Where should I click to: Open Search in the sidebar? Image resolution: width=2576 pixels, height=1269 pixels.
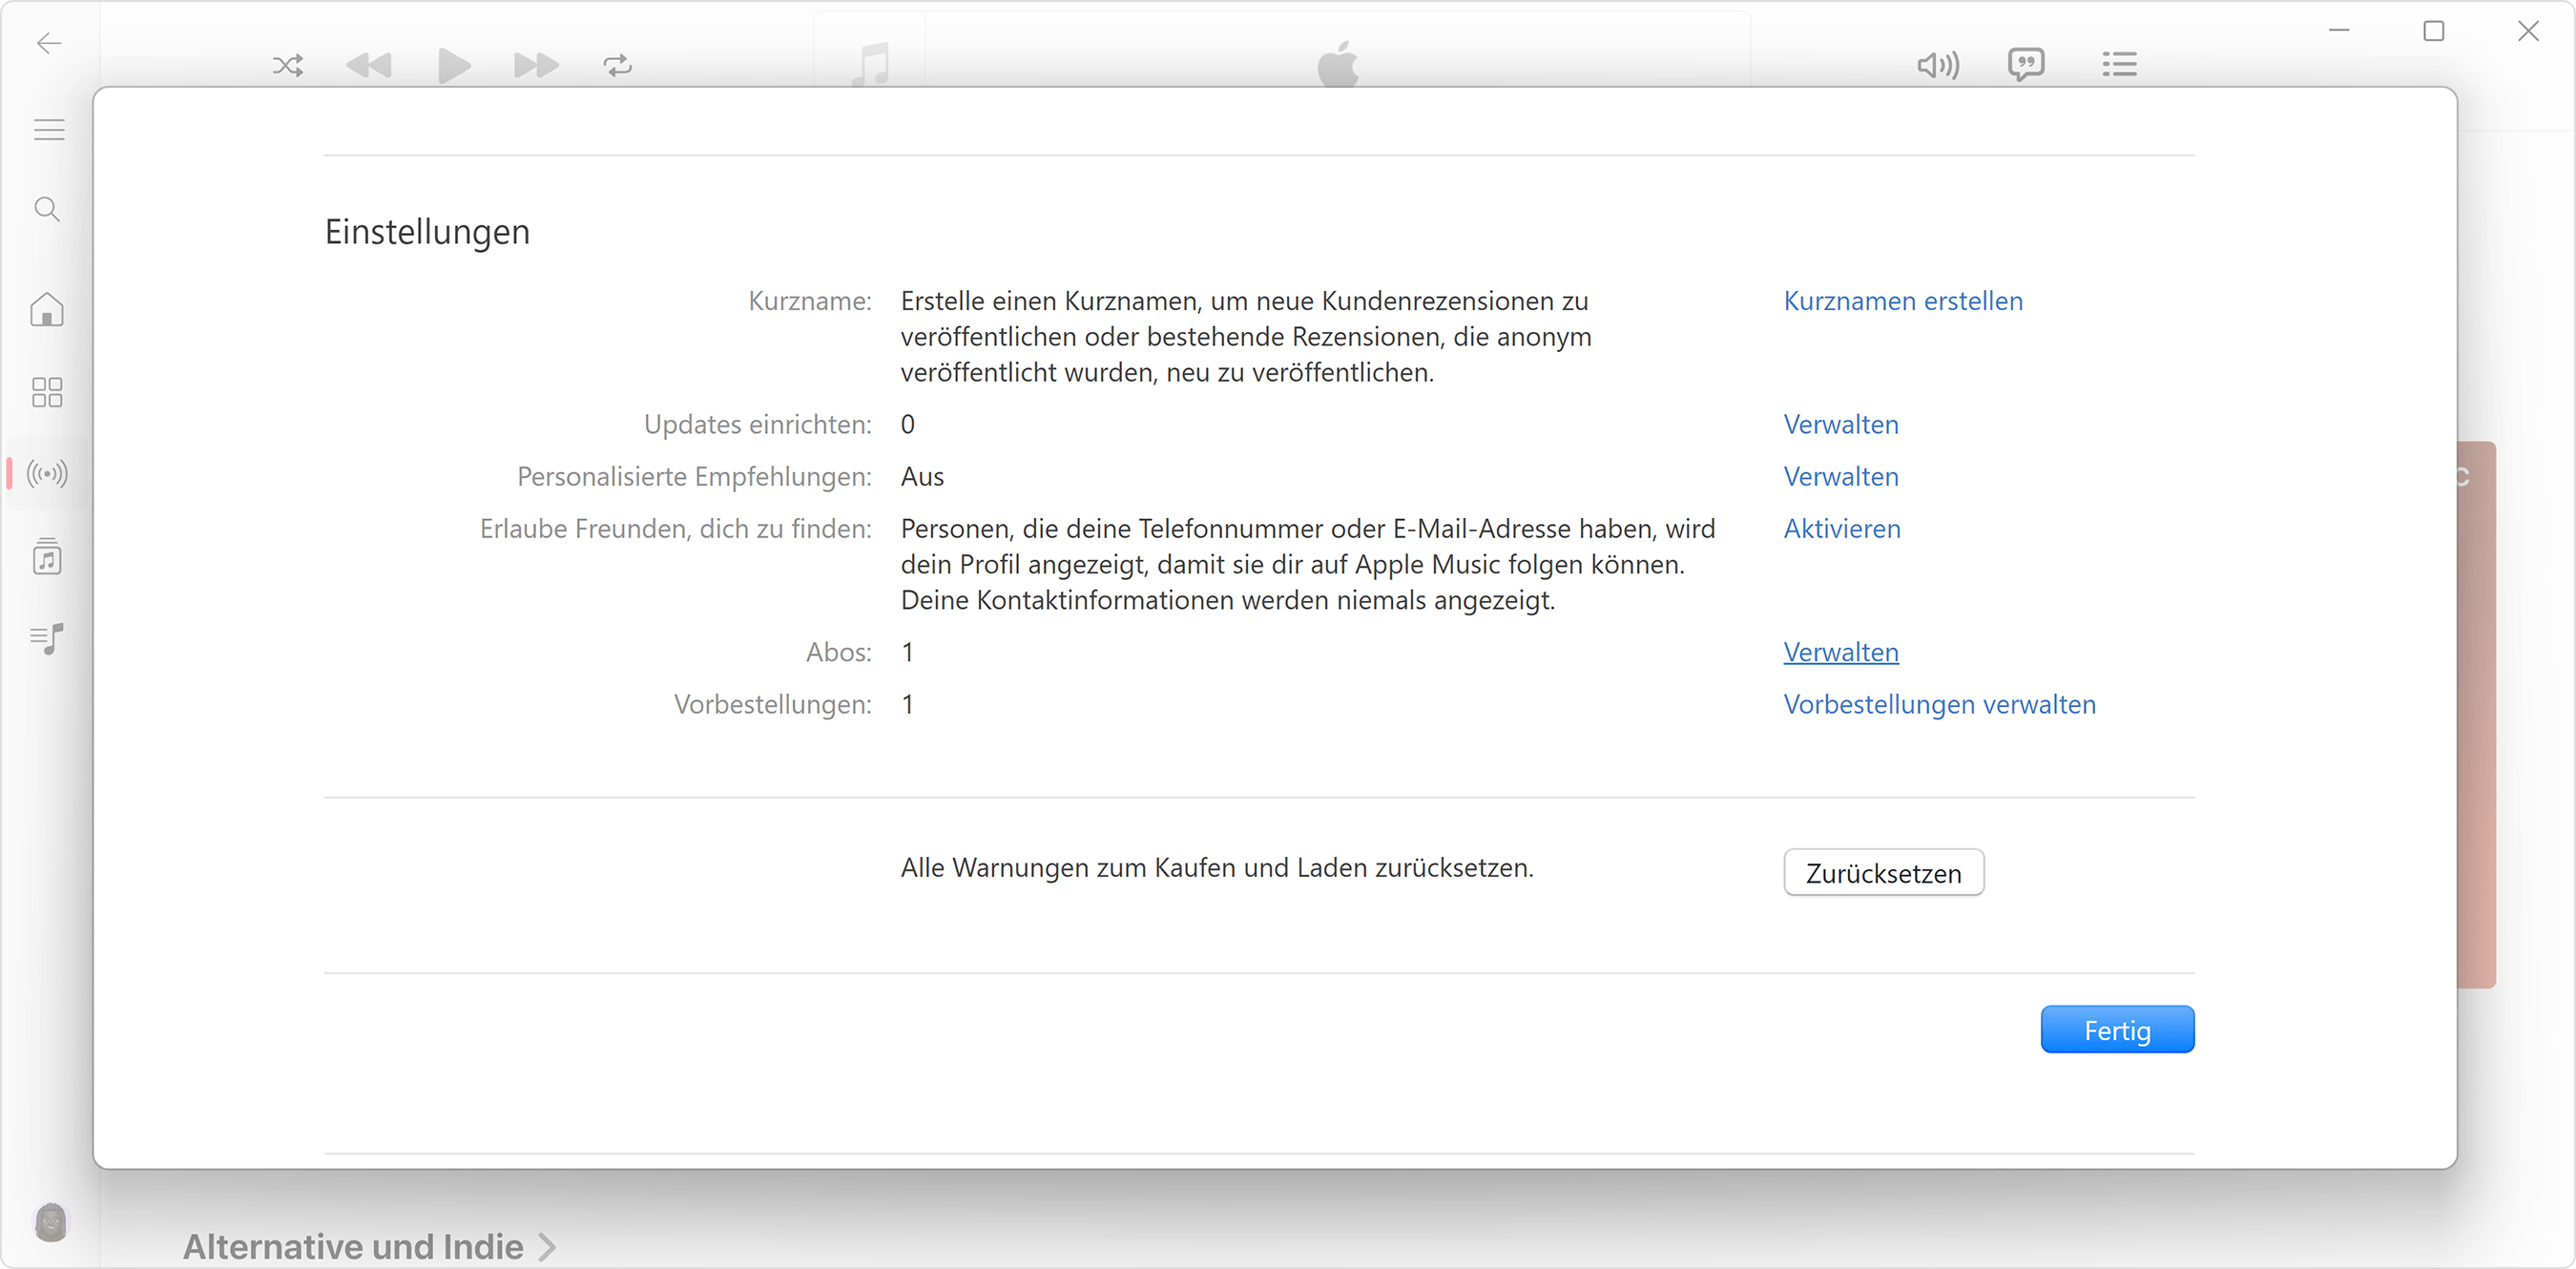tap(46, 209)
